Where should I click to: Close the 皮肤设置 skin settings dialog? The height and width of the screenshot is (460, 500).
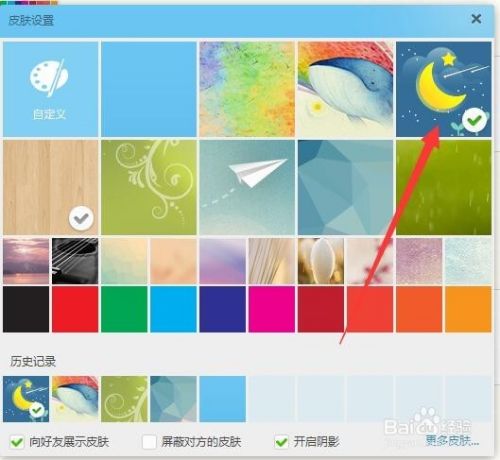point(476,19)
